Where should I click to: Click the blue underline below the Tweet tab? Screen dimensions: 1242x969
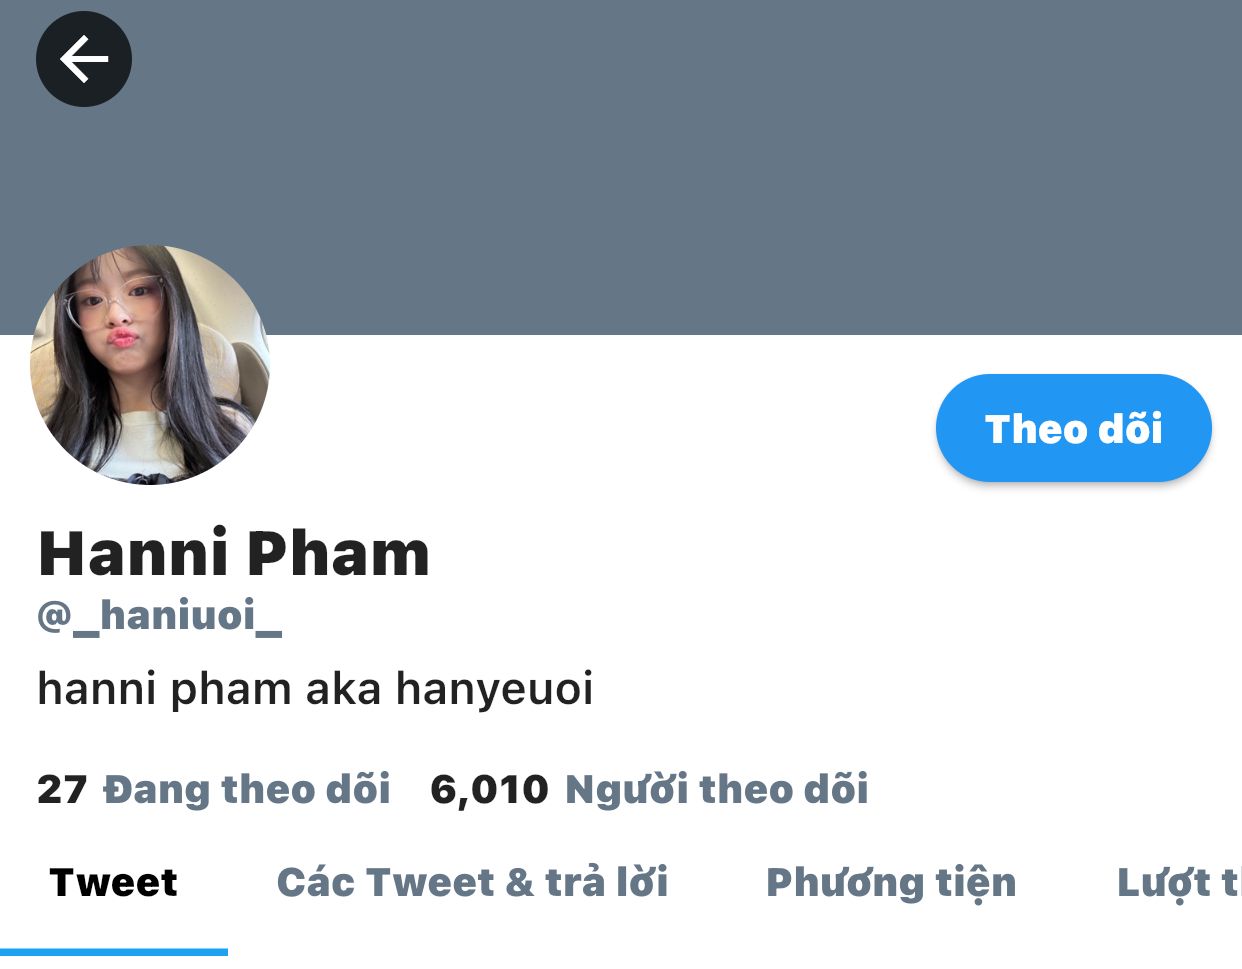114,952
